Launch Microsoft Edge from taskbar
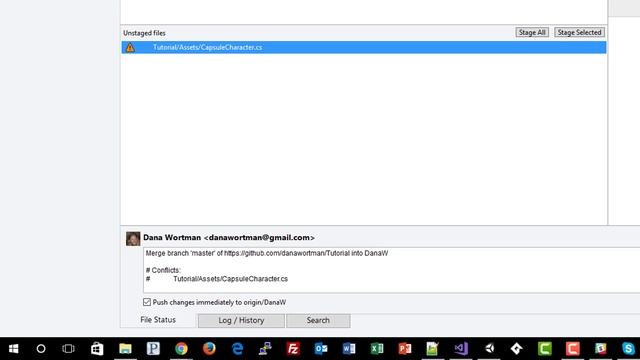Image resolution: width=640 pixels, height=360 pixels. click(237, 349)
